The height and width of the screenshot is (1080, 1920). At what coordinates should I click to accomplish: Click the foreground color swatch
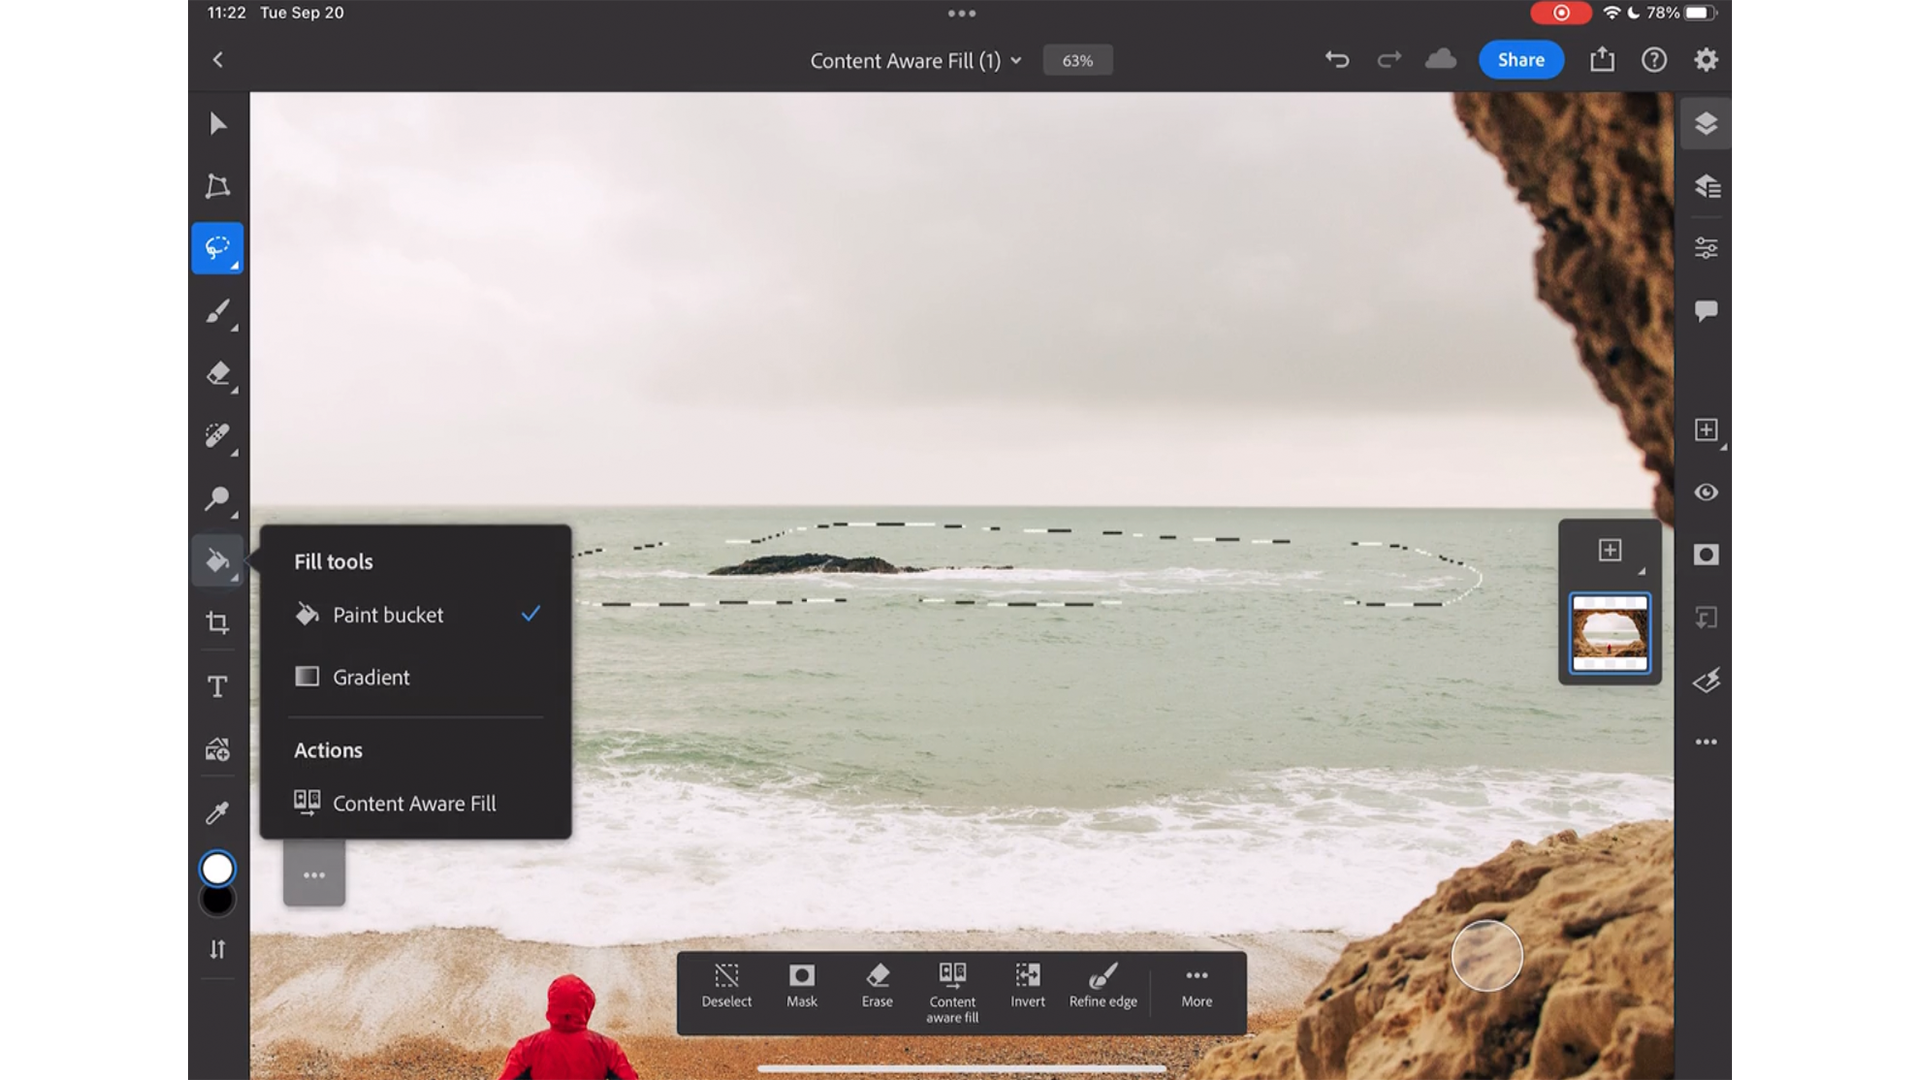click(x=216, y=868)
